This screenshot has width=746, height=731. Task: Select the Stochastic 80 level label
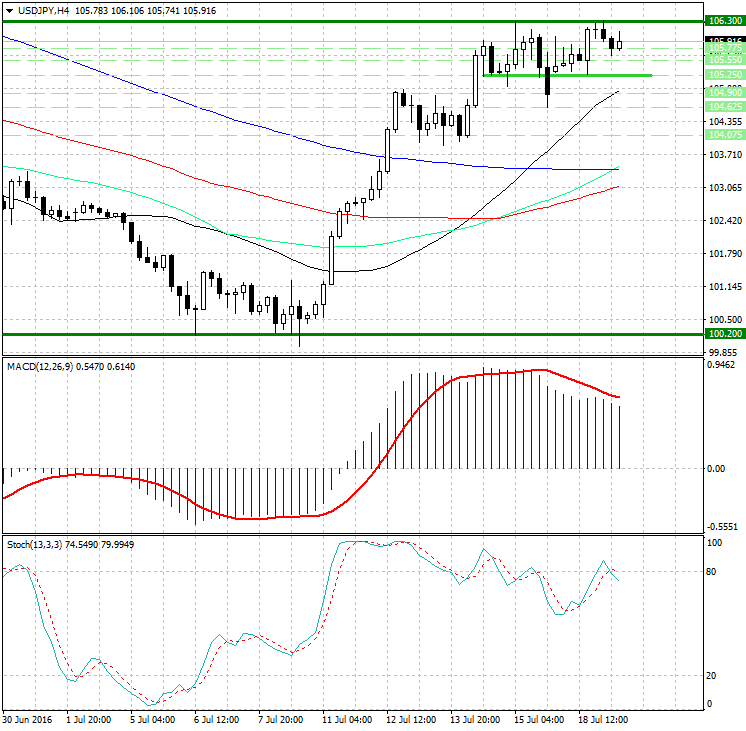pos(713,572)
